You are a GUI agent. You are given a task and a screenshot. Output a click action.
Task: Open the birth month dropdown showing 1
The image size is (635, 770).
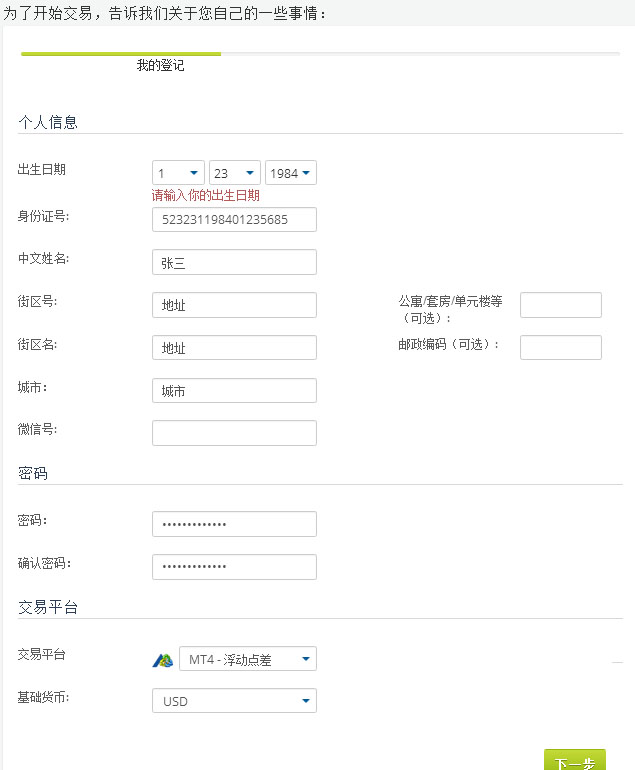pos(178,173)
